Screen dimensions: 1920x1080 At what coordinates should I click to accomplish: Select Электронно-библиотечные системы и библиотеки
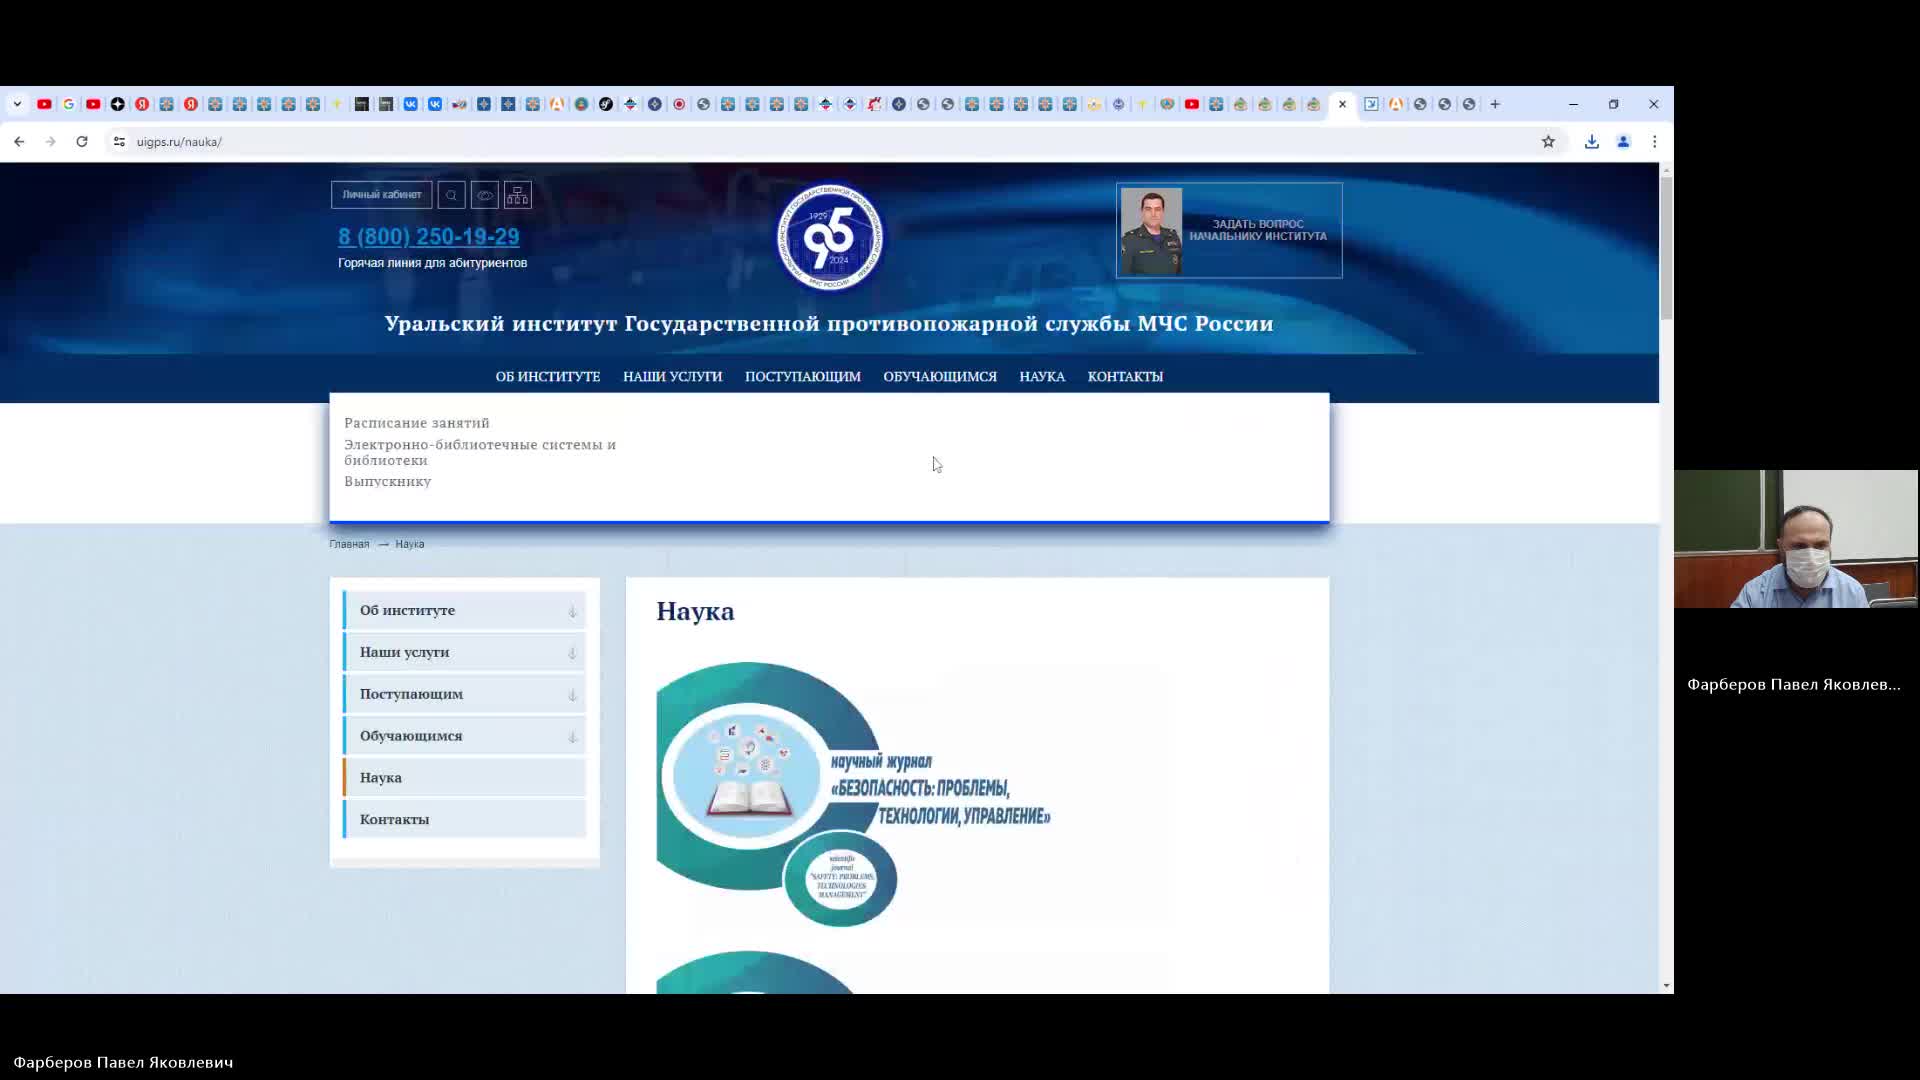[x=480, y=452]
